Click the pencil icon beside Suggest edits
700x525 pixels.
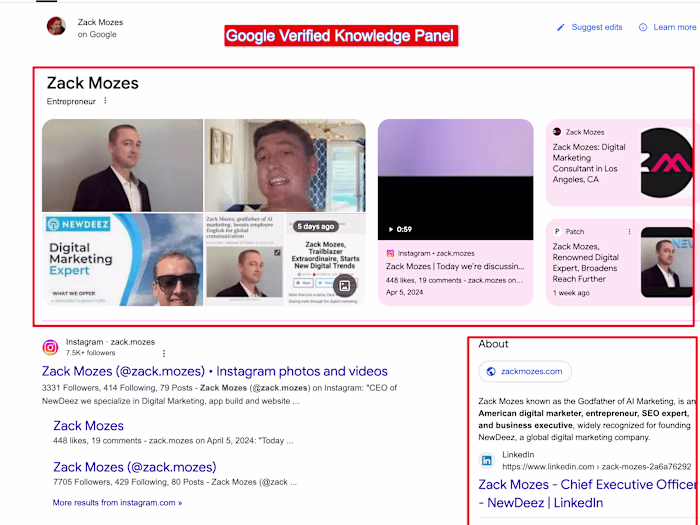(561, 28)
